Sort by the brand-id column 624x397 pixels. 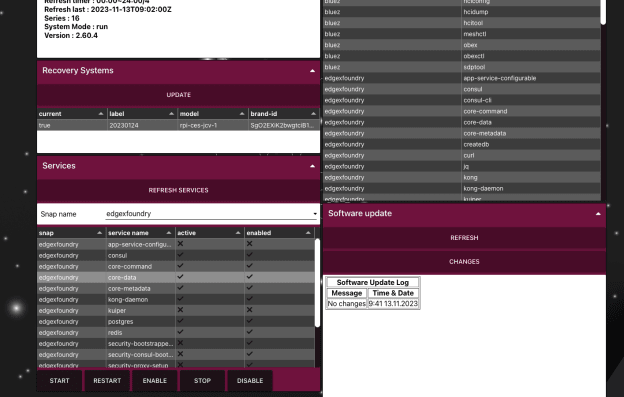(x=284, y=114)
